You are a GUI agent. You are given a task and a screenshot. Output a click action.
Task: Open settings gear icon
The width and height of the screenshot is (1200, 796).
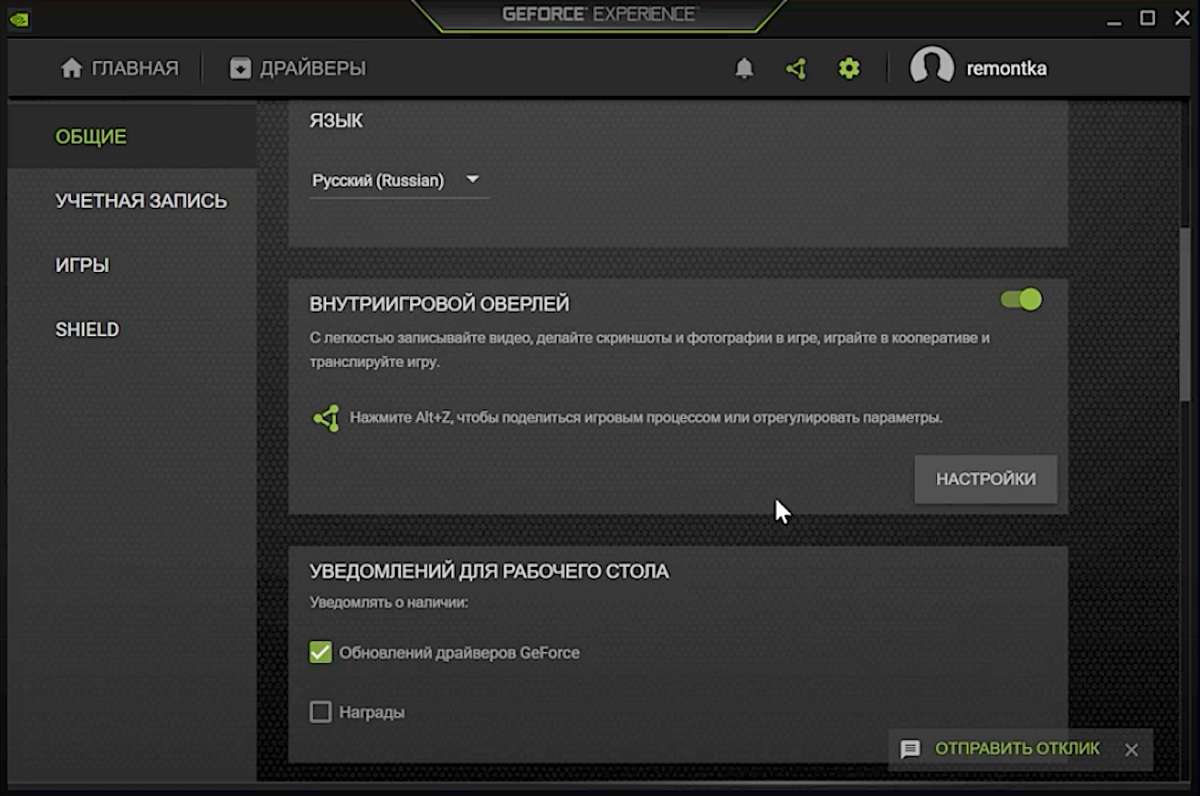[849, 69]
